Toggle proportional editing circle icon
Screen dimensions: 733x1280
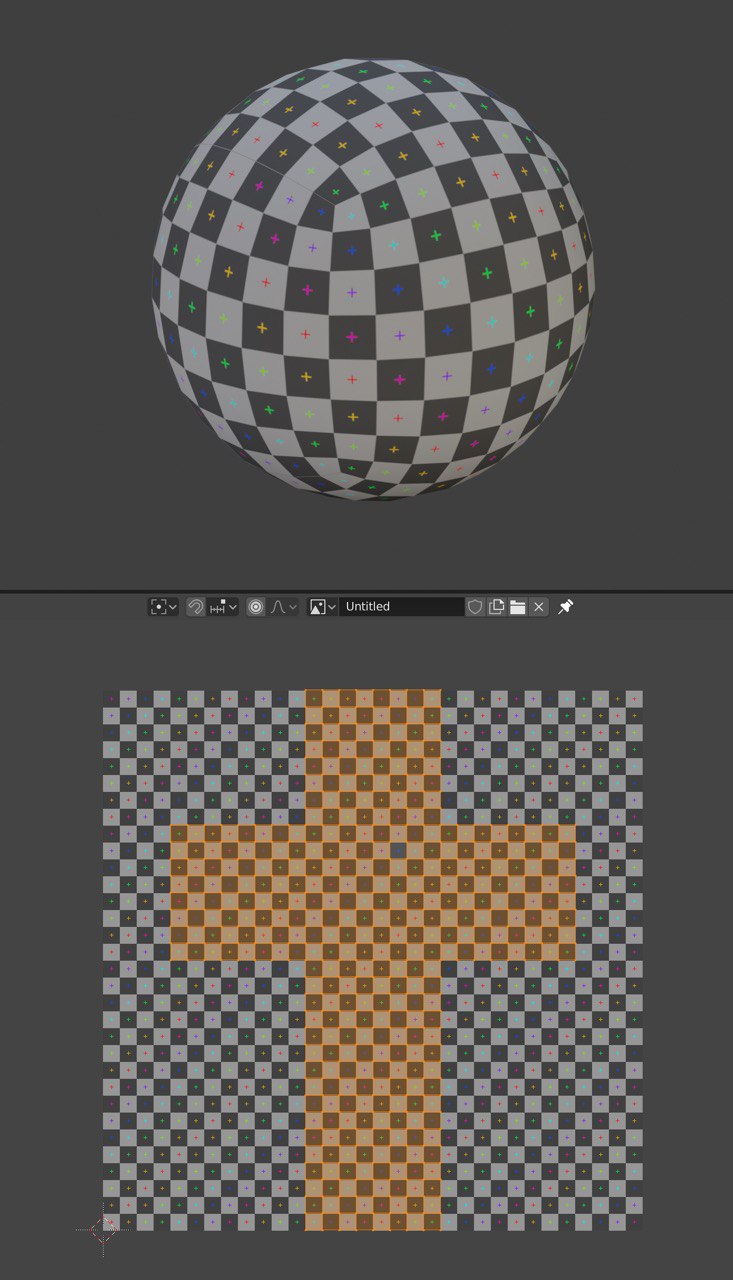coord(256,607)
